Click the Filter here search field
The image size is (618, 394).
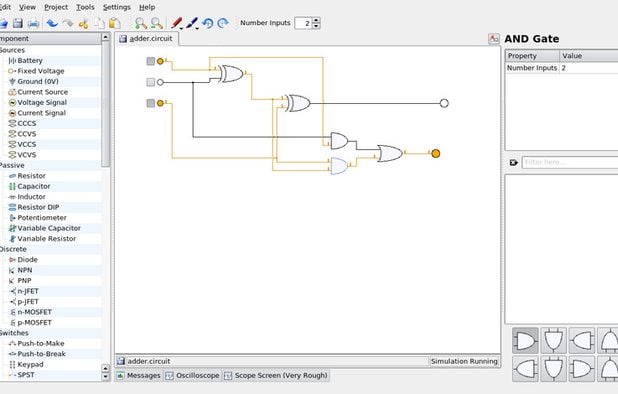point(570,162)
